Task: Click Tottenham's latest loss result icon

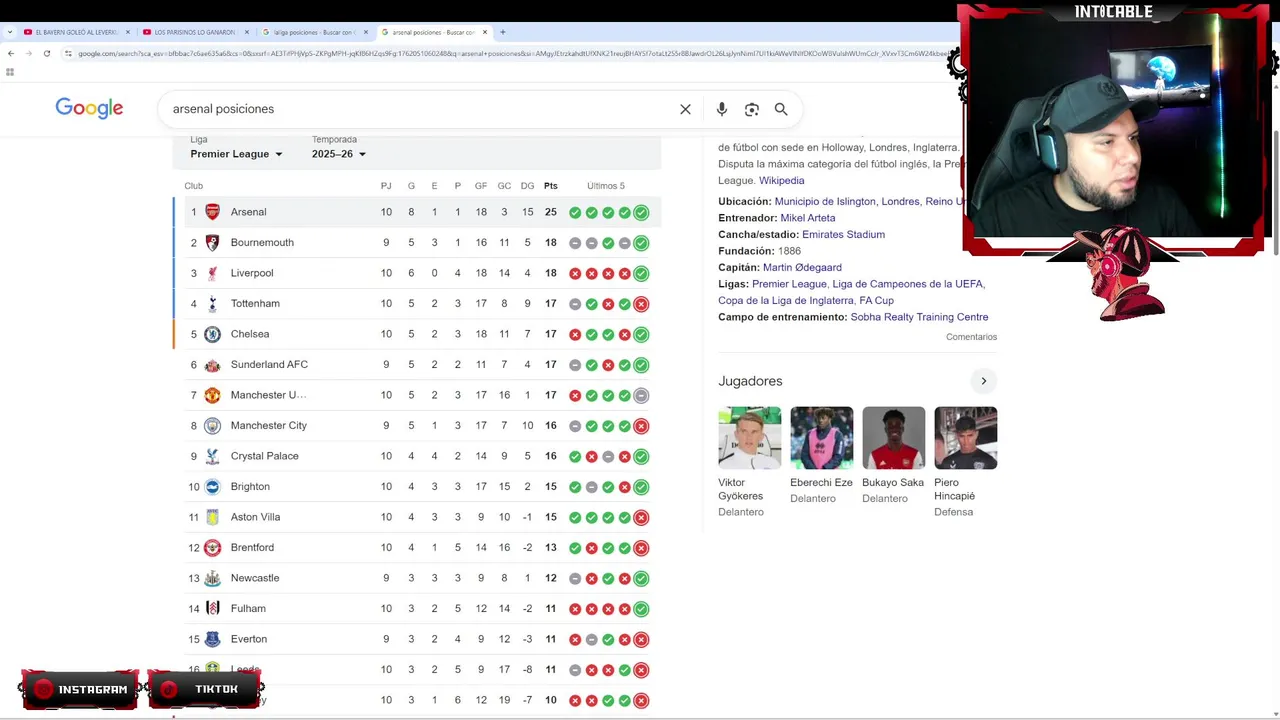Action: coord(641,304)
